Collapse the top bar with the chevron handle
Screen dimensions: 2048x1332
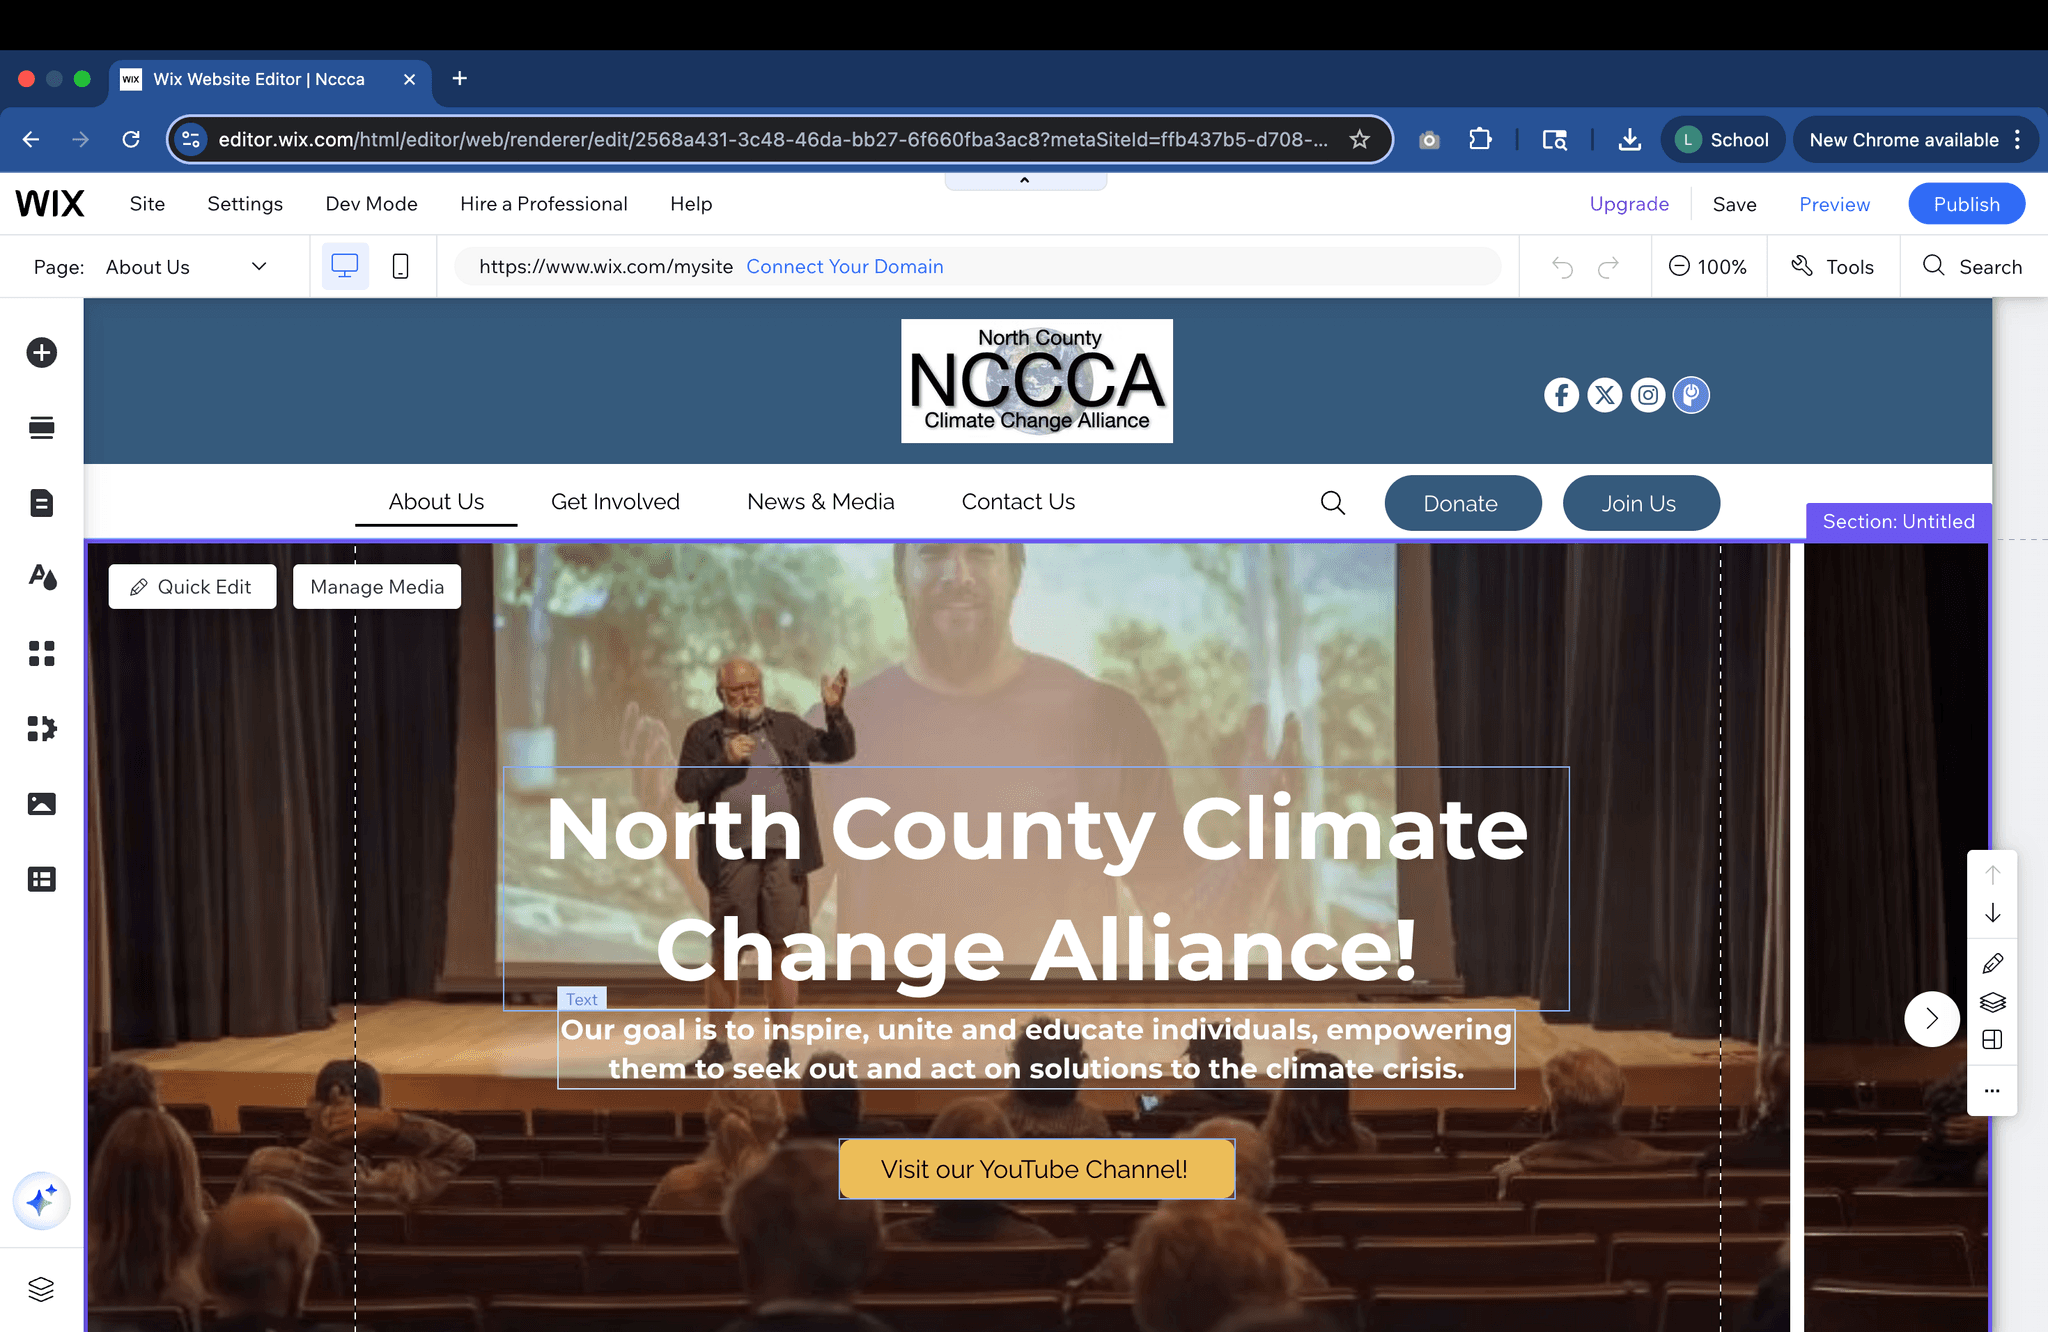[x=1024, y=181]
